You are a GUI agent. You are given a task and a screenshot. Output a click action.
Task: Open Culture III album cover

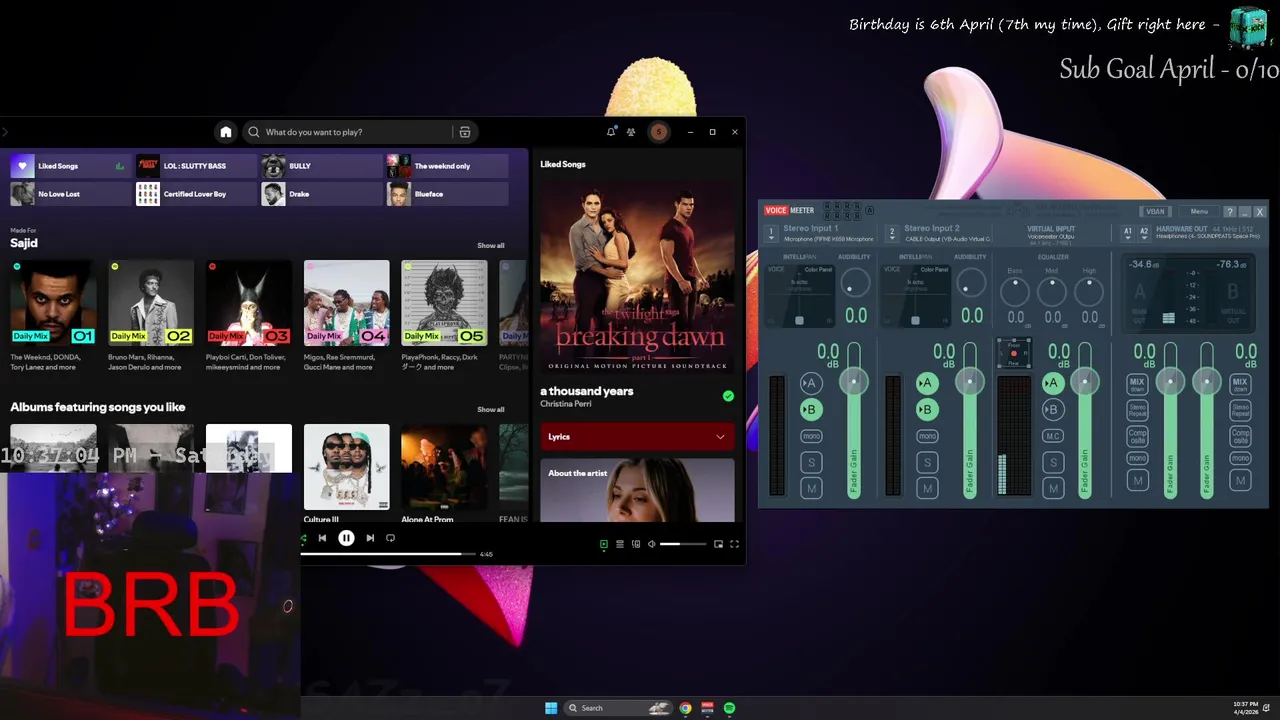(x=346, y=467)
